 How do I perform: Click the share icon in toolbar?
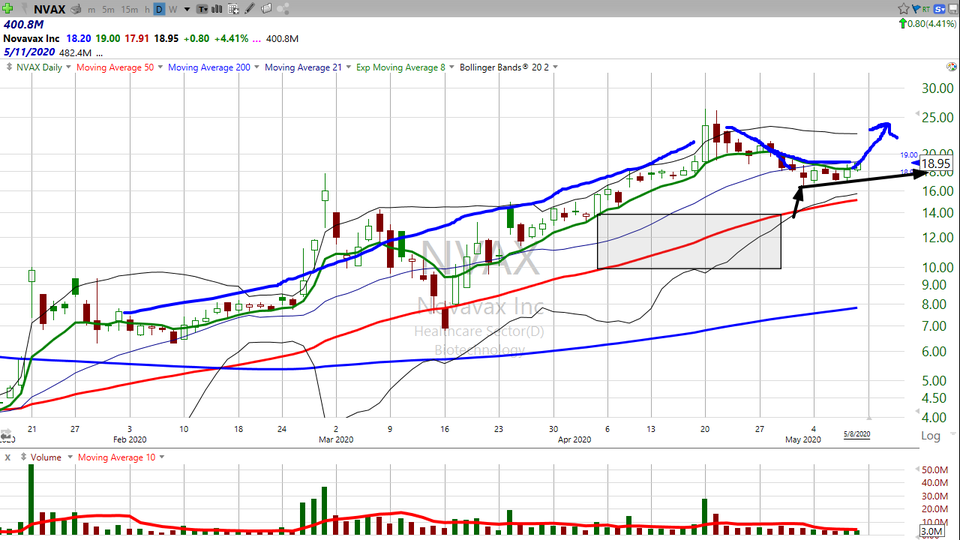(x=283, y=9)
